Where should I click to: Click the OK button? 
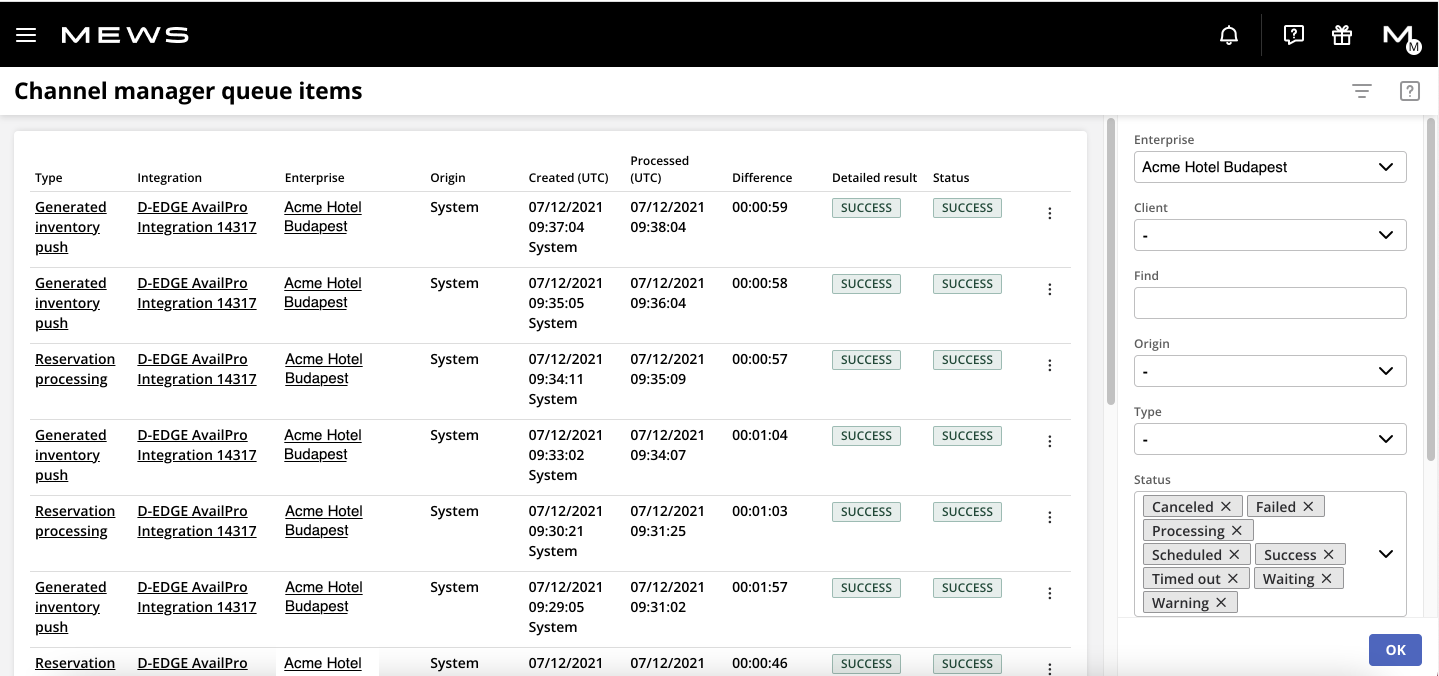[x=1395, y=650]
